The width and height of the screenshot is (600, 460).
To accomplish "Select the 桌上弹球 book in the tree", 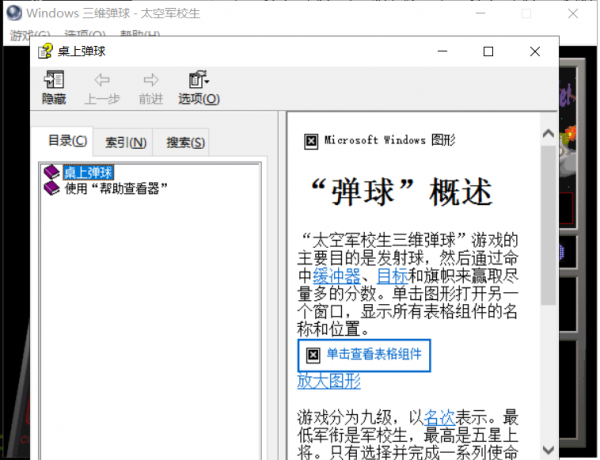I will click(88, 173).
